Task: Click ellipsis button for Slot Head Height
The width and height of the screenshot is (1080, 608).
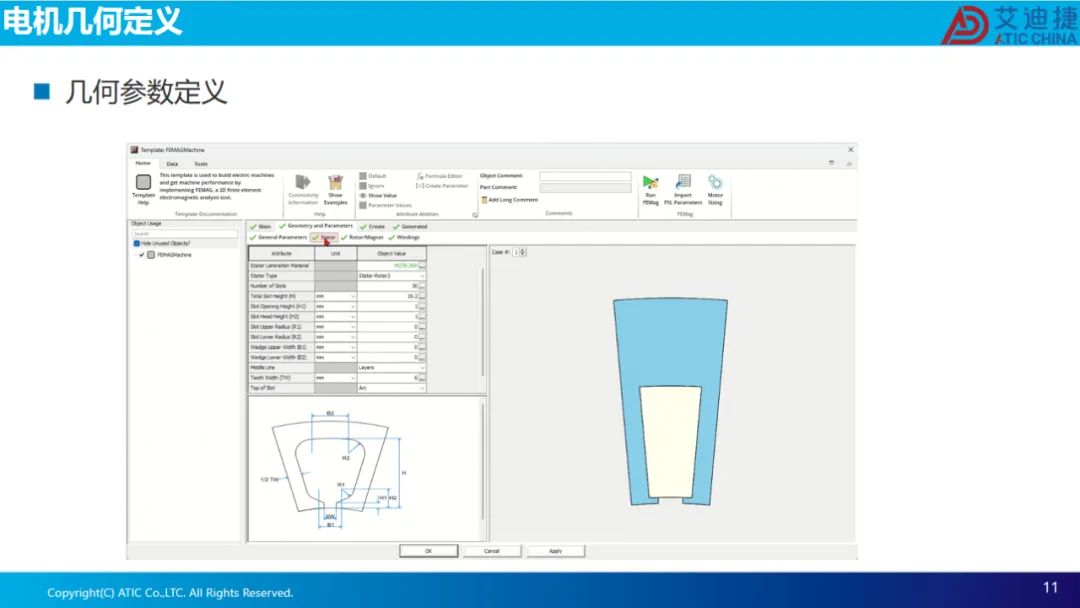Action: pyautogui.click(x=422, y=317)
